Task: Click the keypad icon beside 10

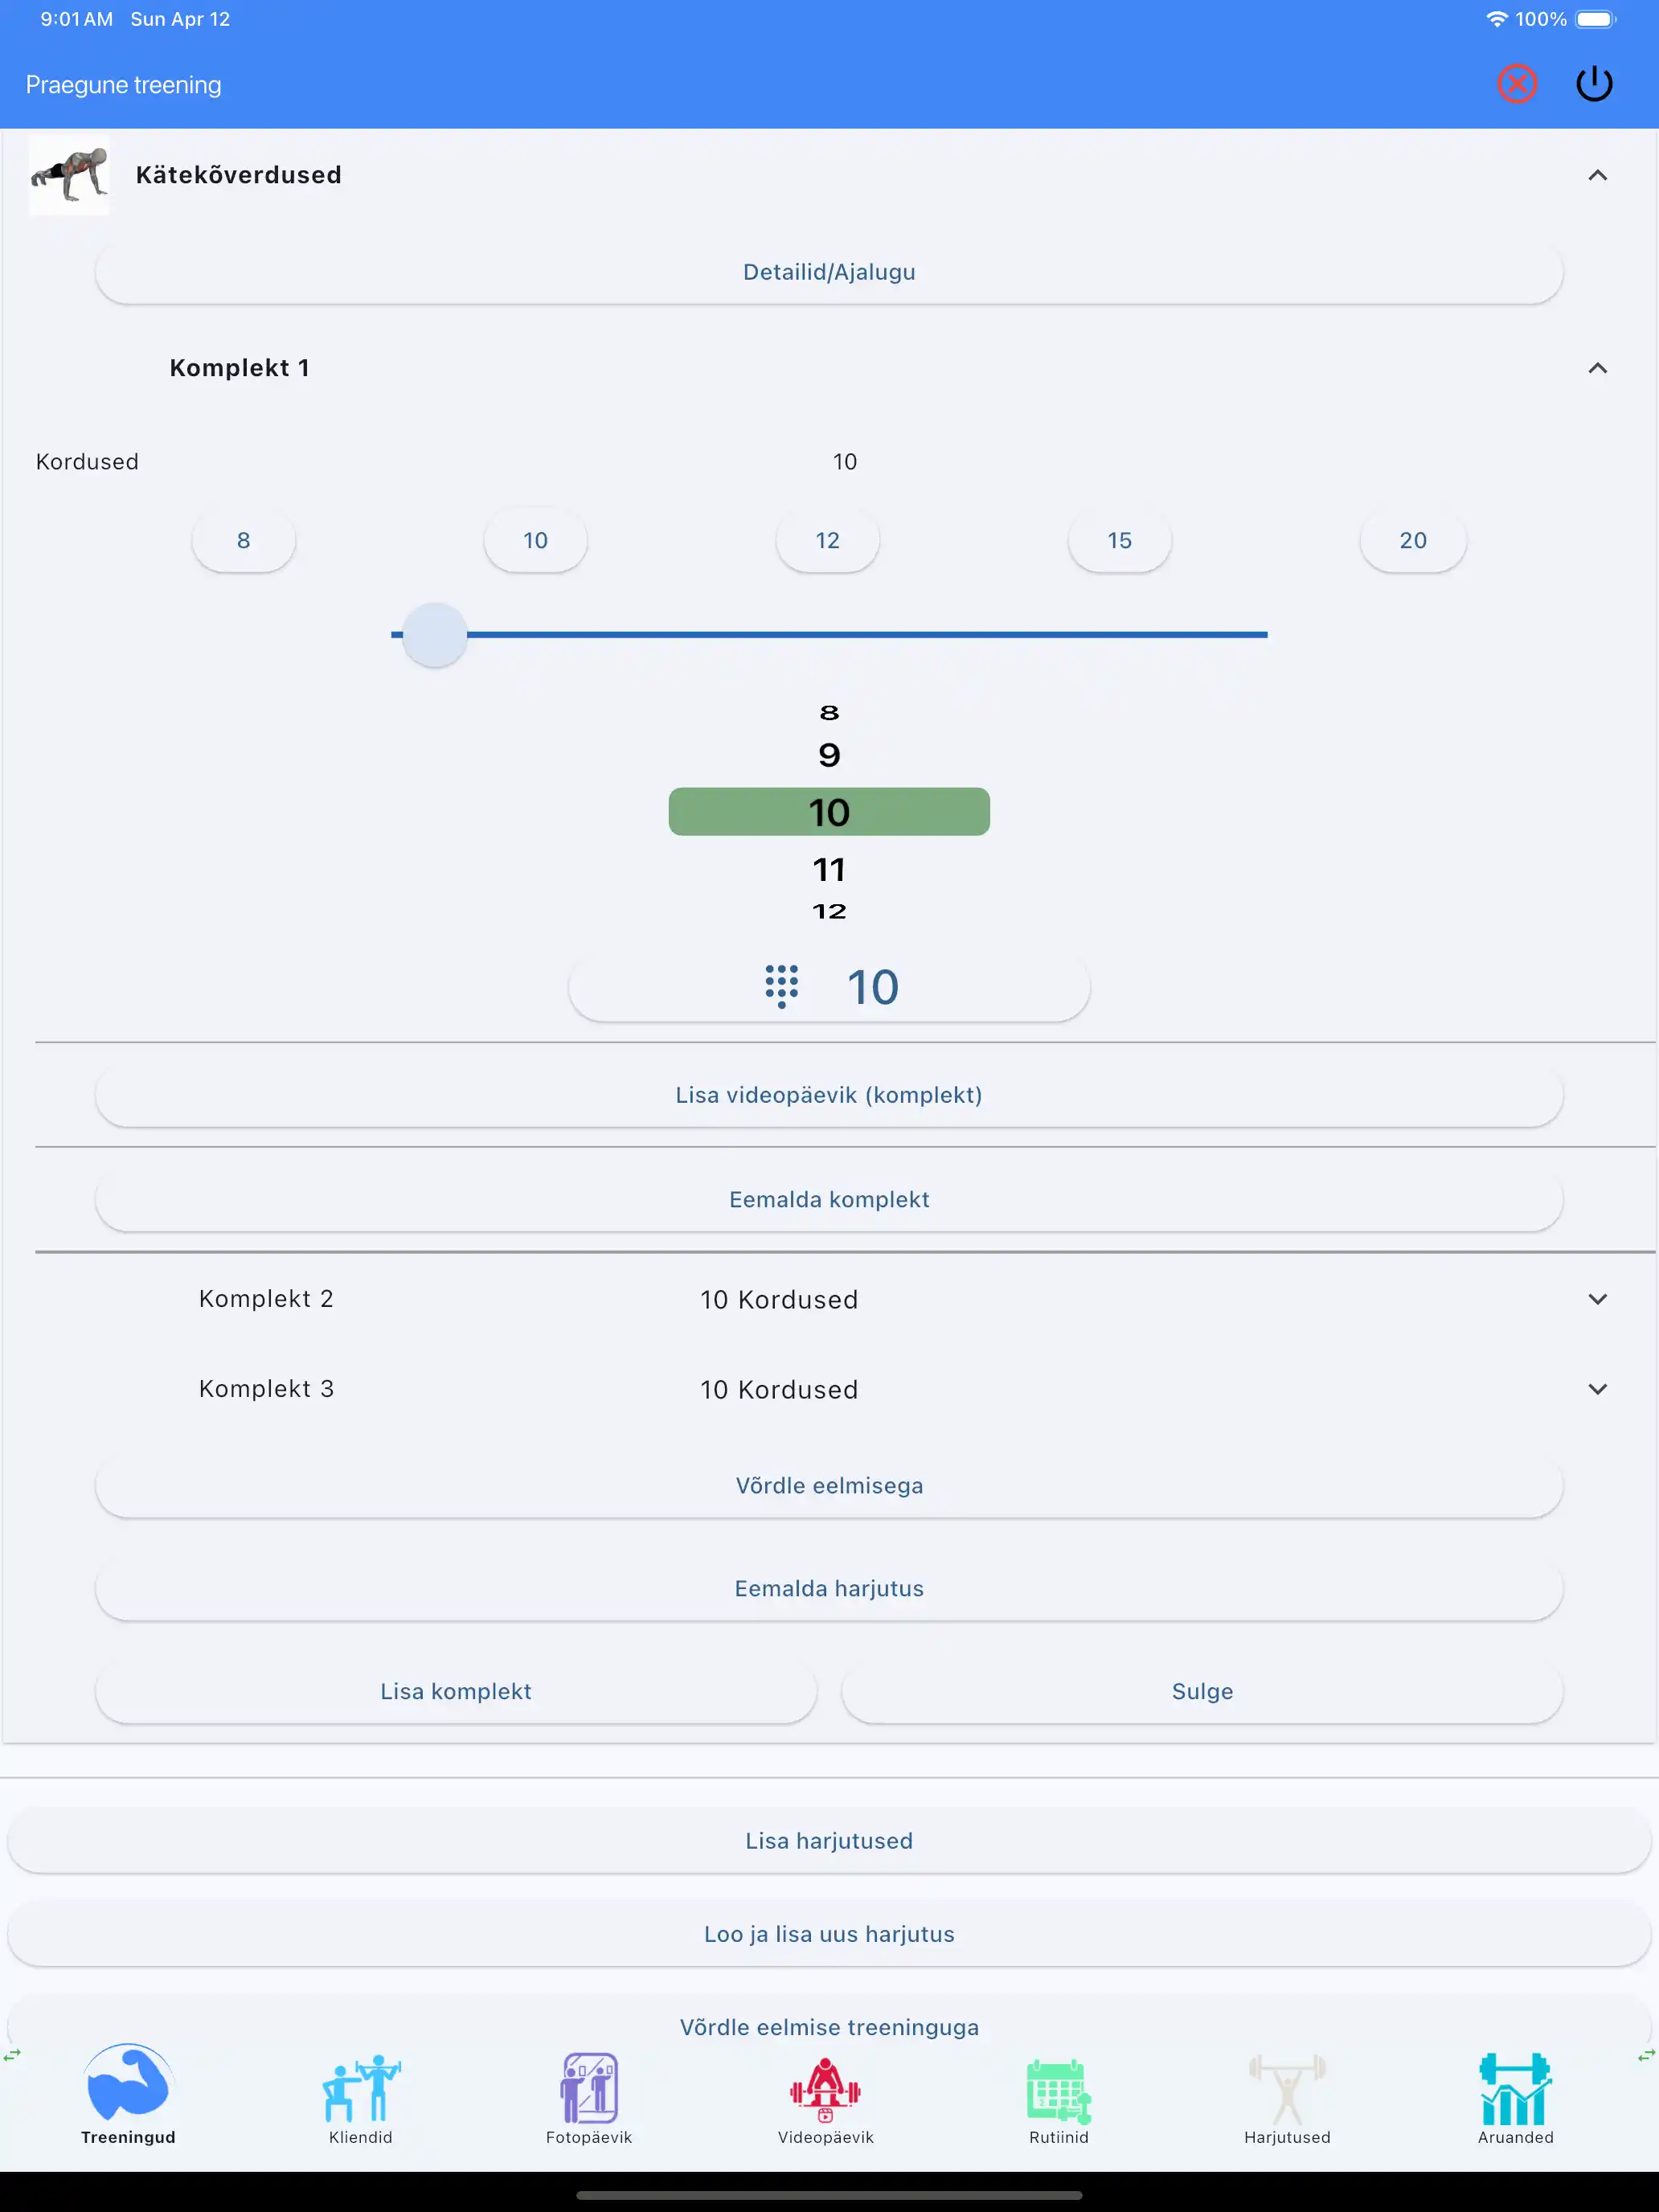Action: (x=781, y=986)
